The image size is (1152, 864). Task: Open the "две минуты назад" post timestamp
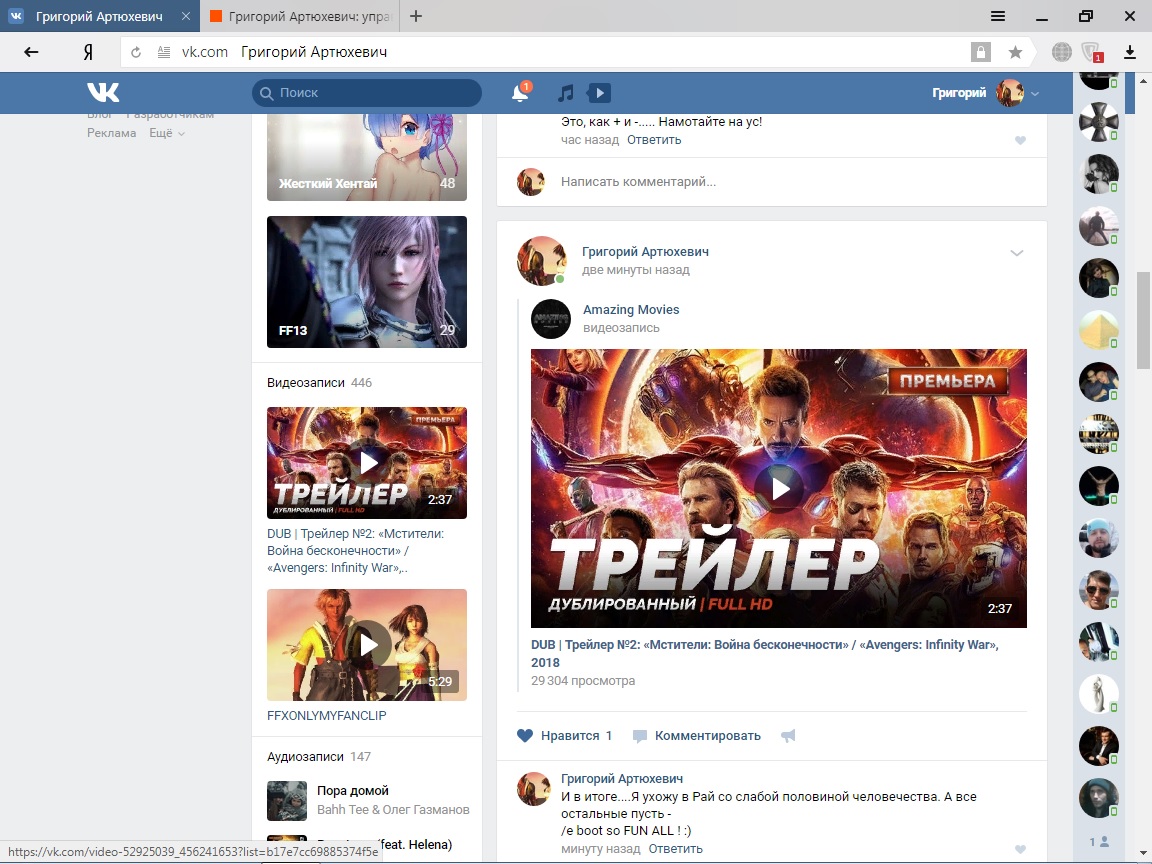[x=636, y=270]
